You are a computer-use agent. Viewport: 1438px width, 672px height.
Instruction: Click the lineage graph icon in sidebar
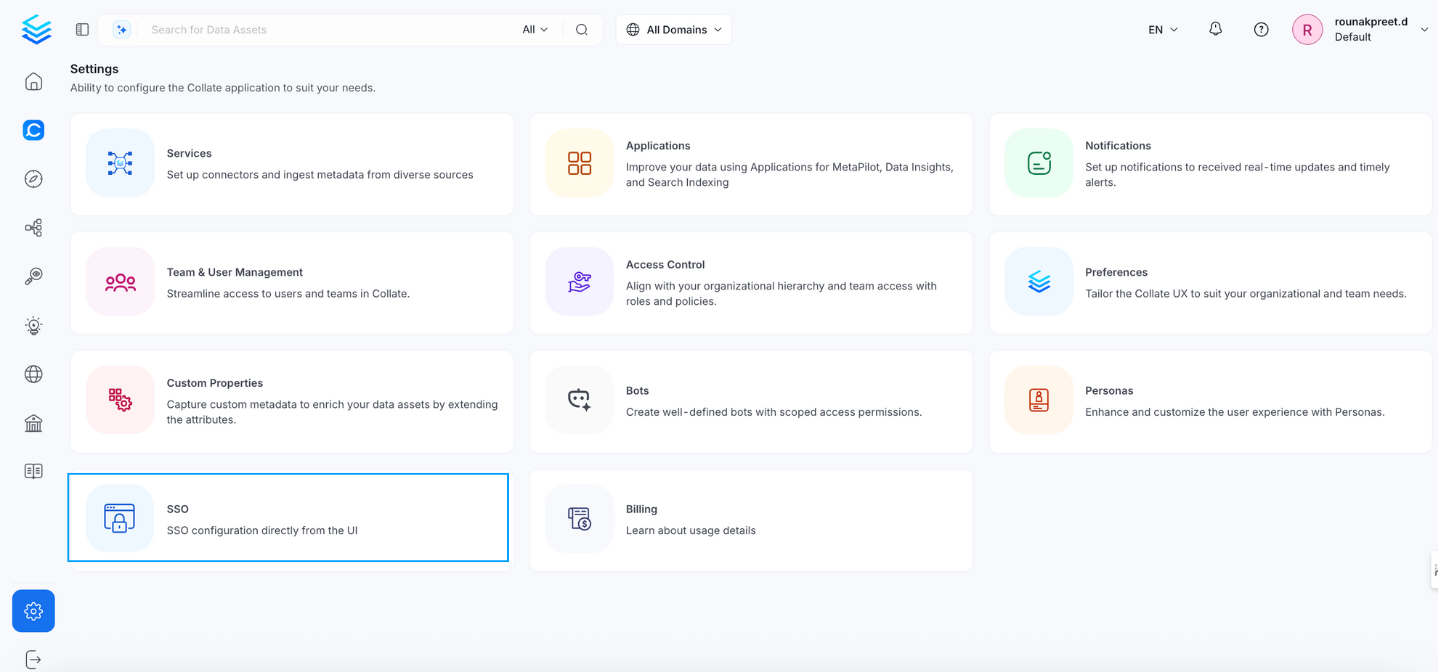pyautogui.click(x=33, y=227)
